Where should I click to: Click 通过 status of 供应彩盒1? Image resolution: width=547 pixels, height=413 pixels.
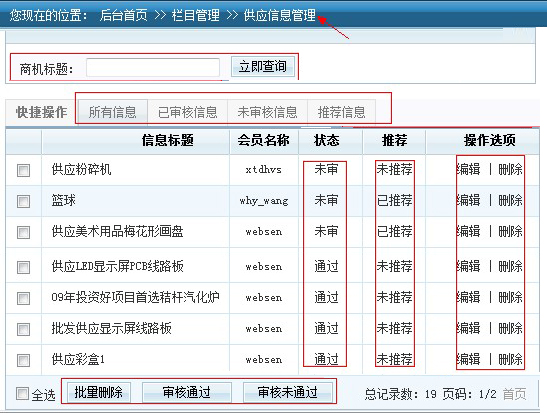326,359
